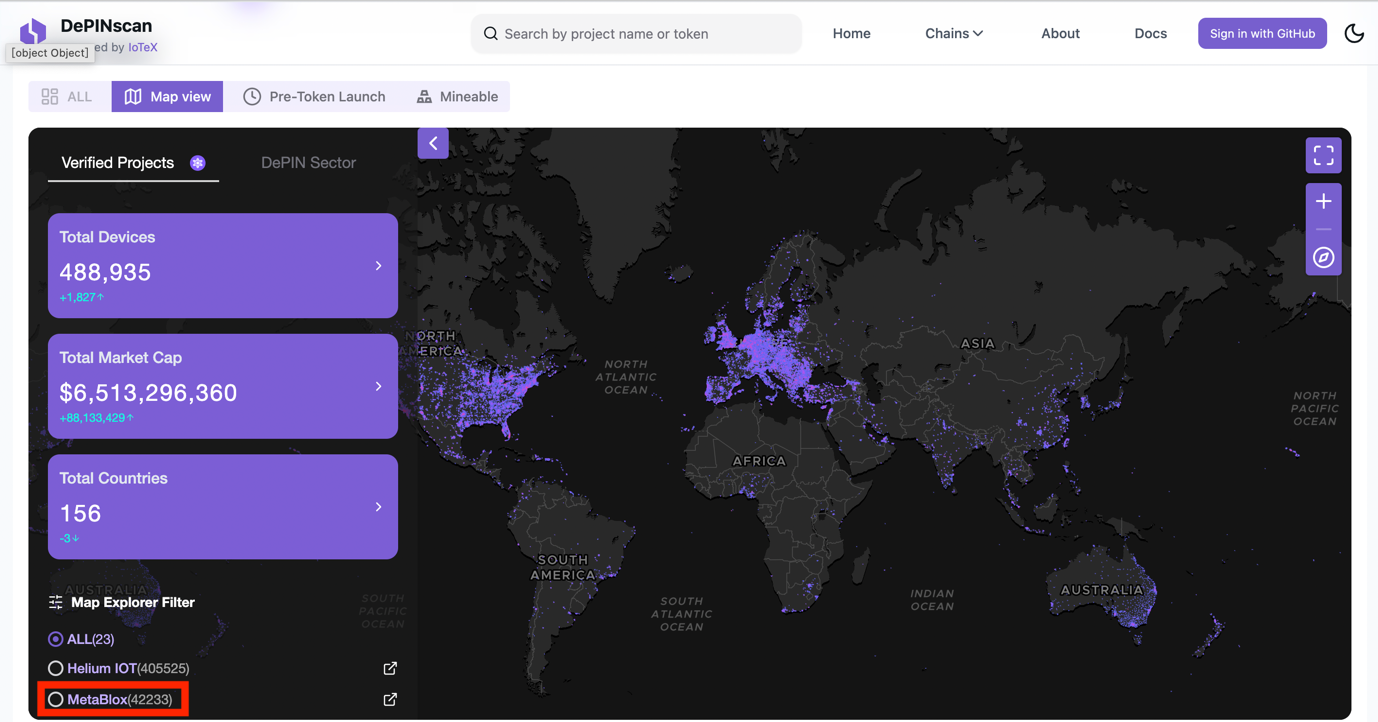The height and width of the screenshot is (722, 1378).
Task: Click Sign in with GitHub button
Action: coord(1262,33)
